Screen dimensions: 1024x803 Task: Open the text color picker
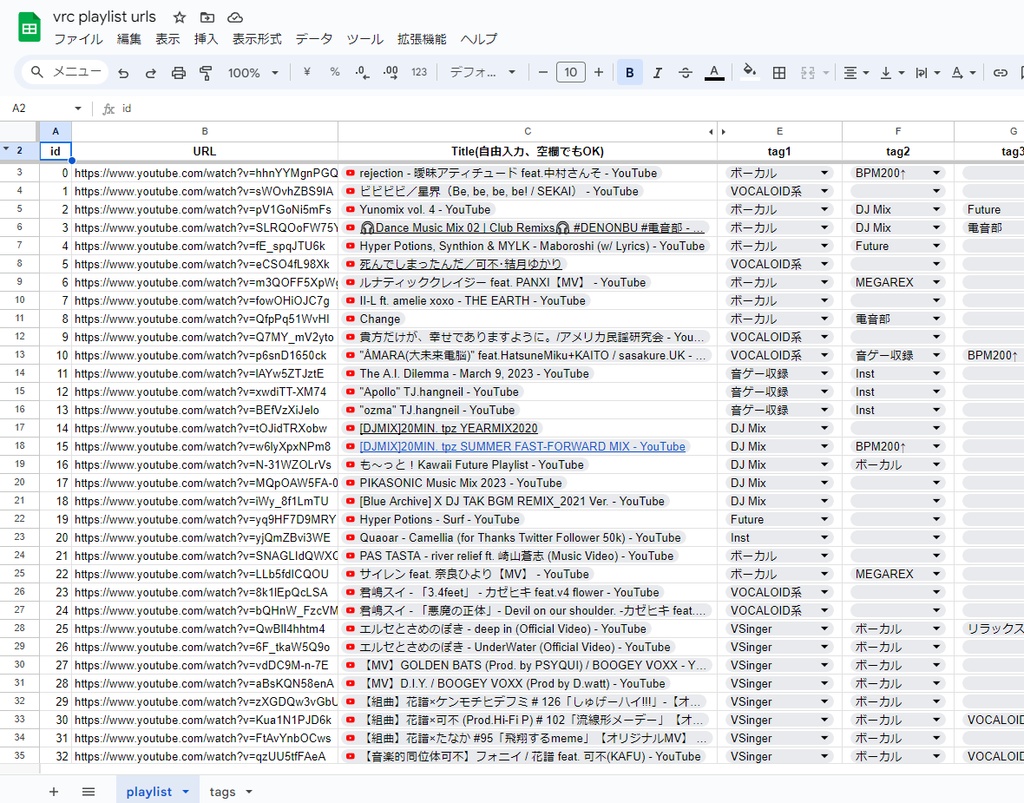coord(714,72)
